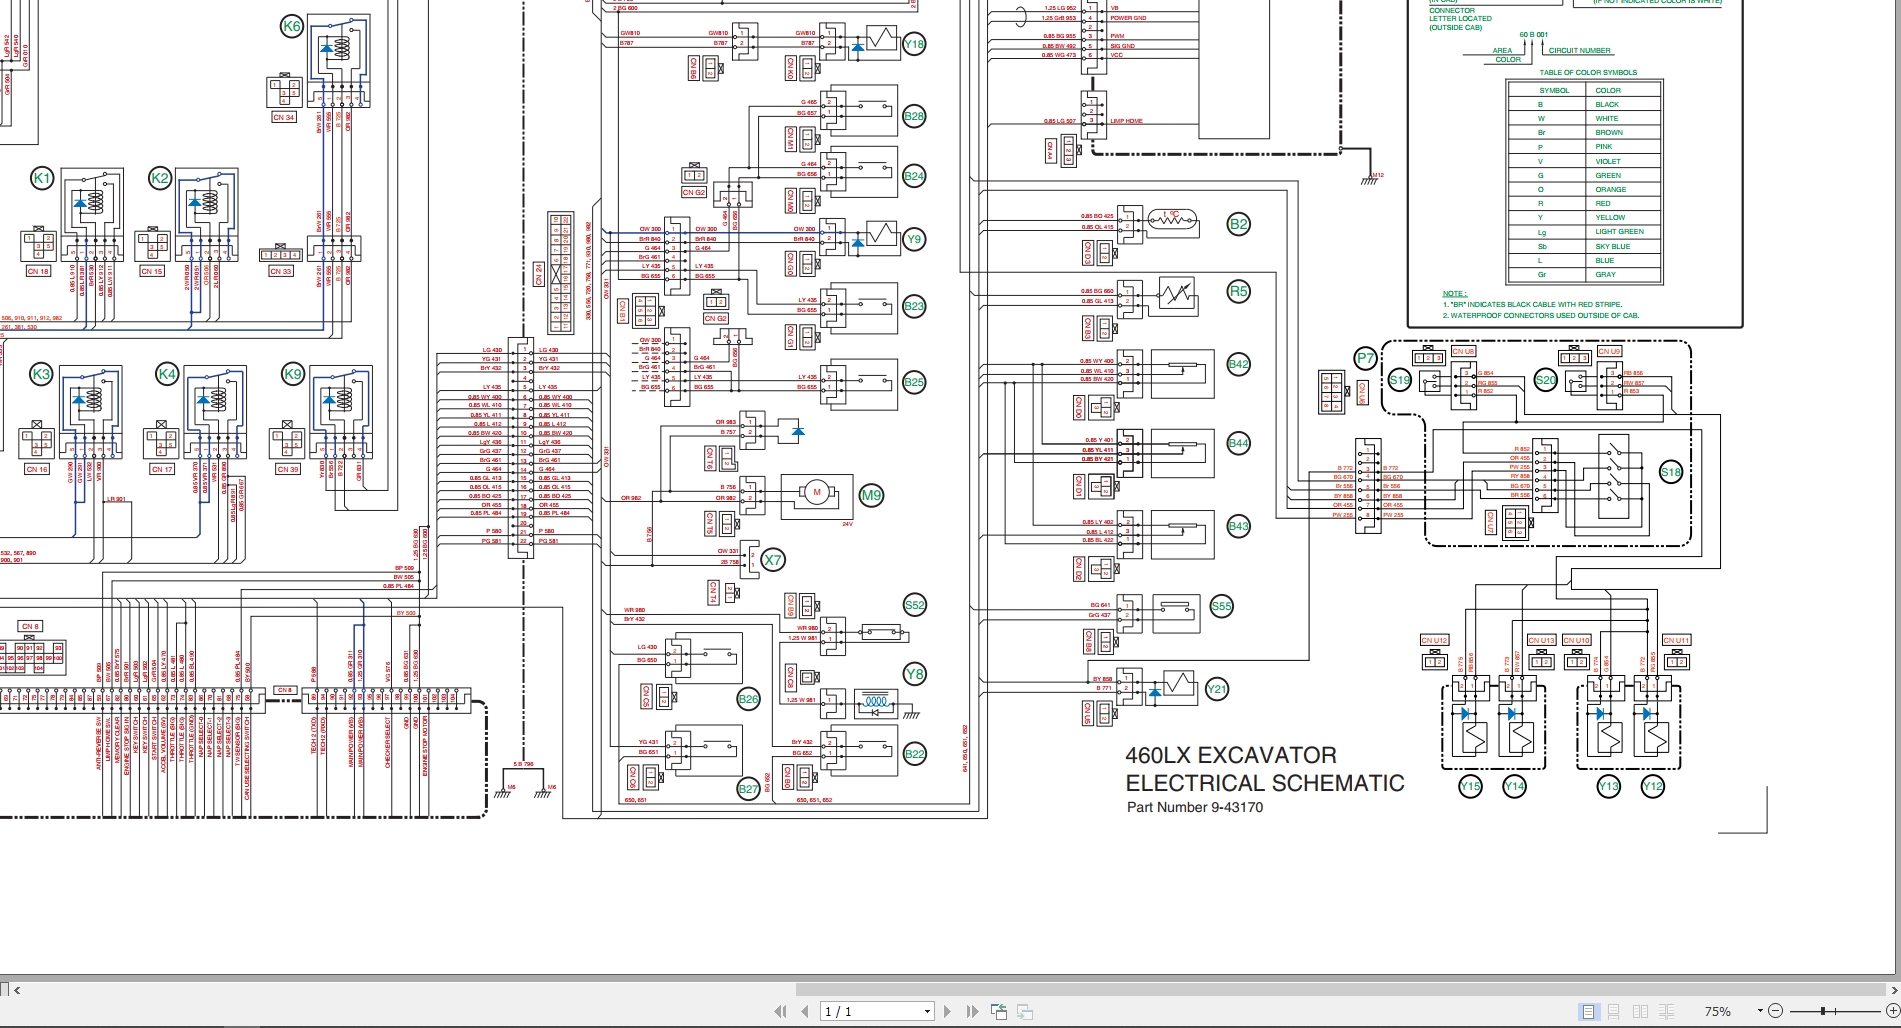Screen dimensions: 1901x1028
Task: Enable single page display mode
Action: point(1588,1011)
